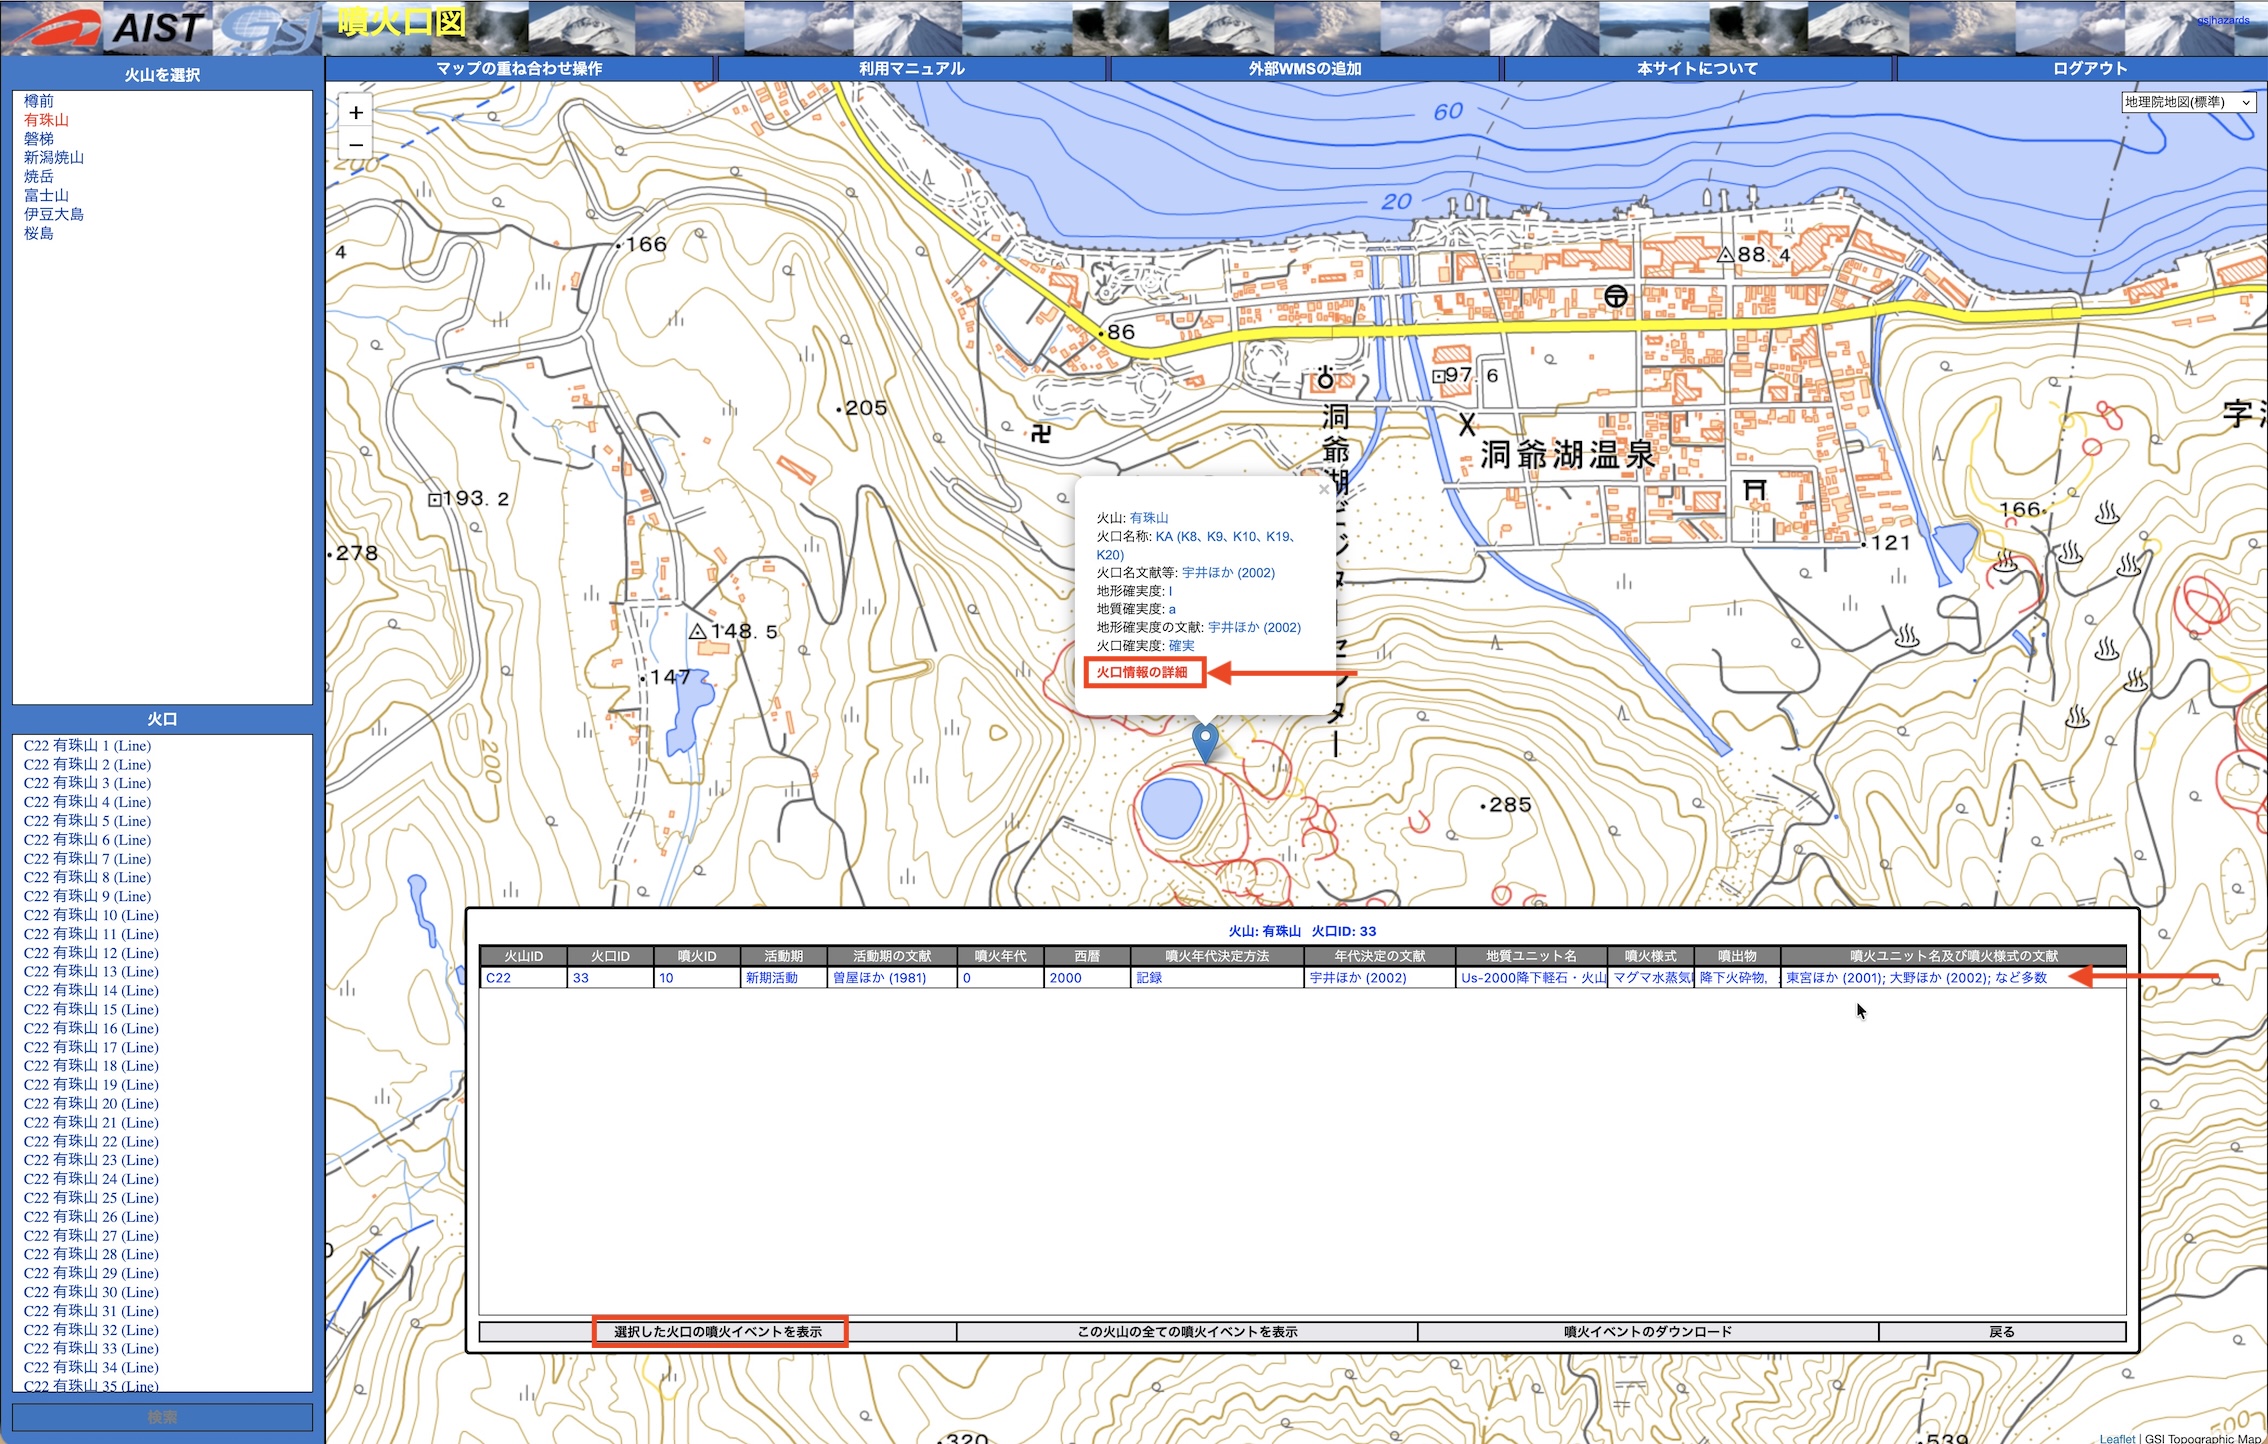Select 富士山 in the volcano list
The image size is (2268, 1444).
coord(46,195)
